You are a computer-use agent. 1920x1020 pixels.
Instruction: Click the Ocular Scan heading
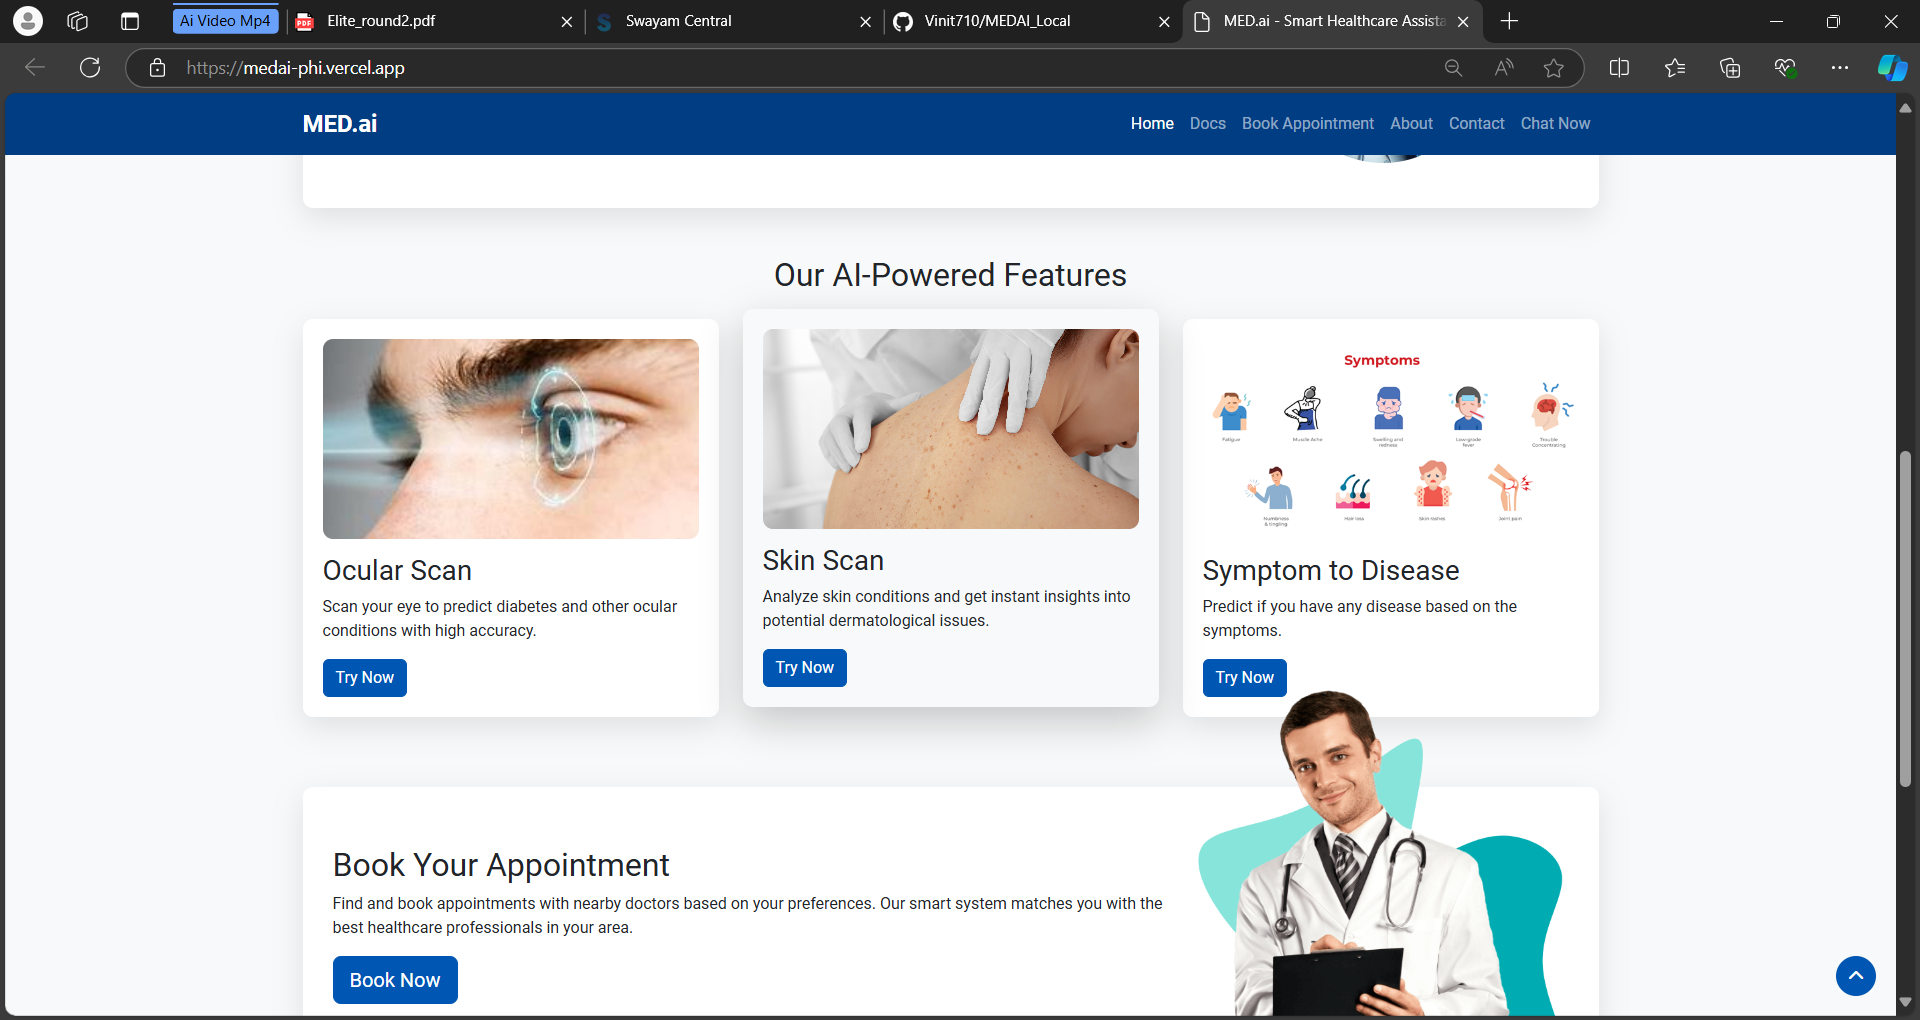tap(397, 570)
